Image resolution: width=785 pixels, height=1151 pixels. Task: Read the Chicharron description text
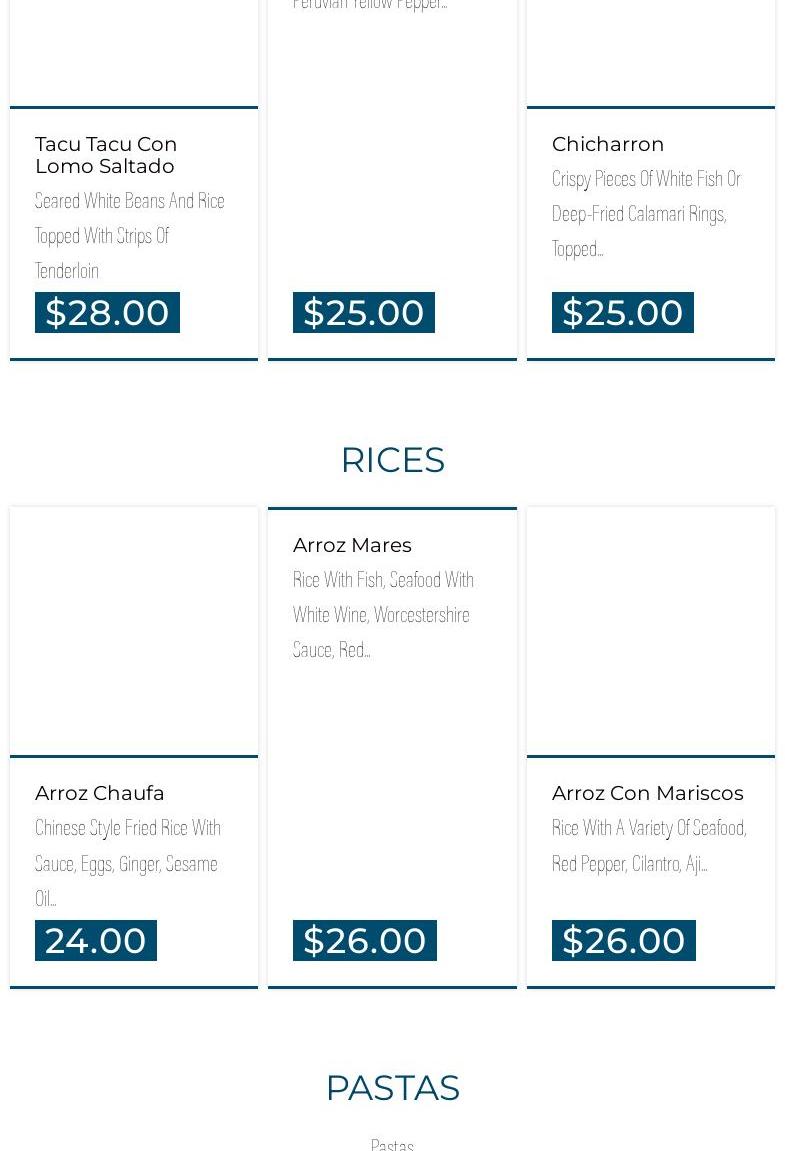point(646,213)
